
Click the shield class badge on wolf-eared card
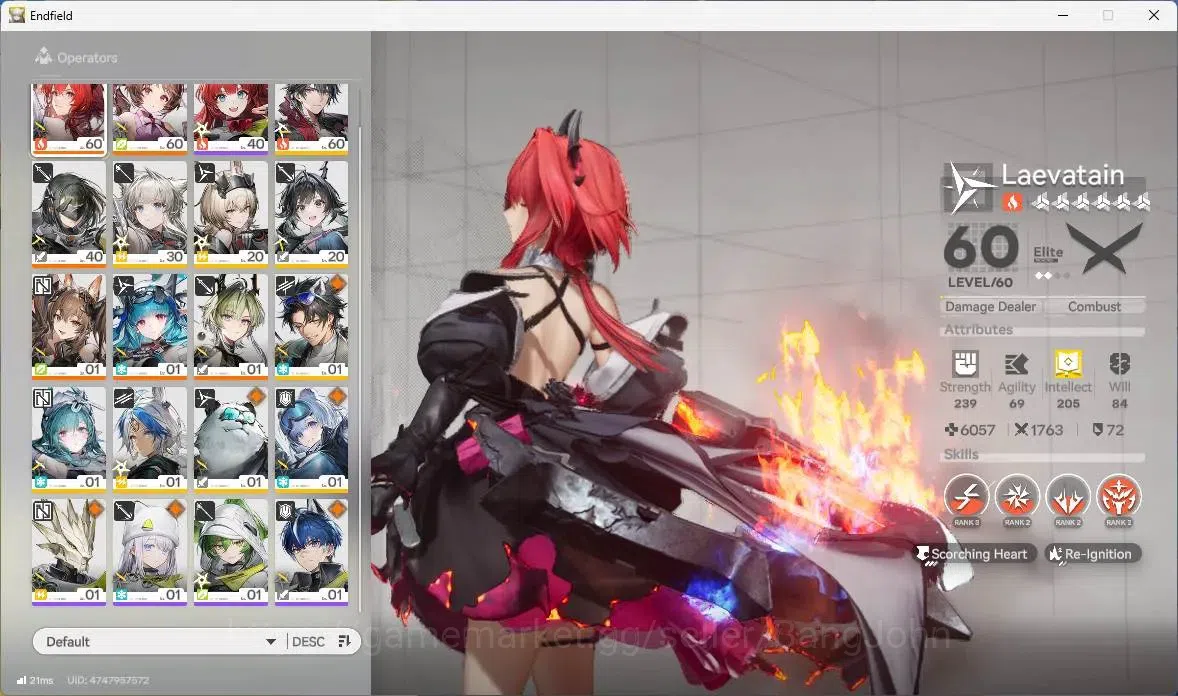coord(285,512)
